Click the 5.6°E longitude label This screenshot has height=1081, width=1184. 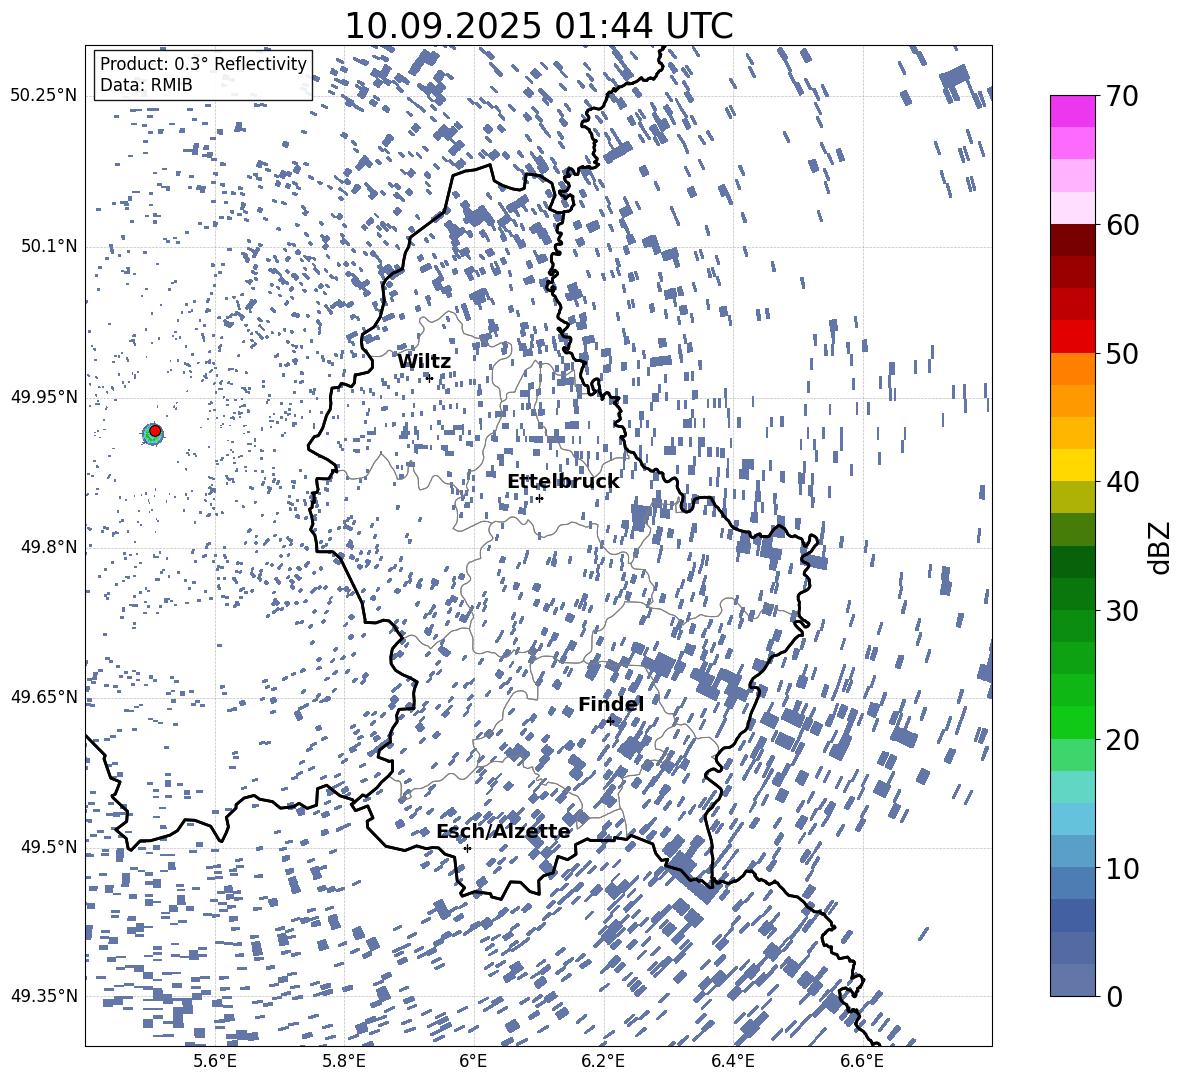[214, 1061]
